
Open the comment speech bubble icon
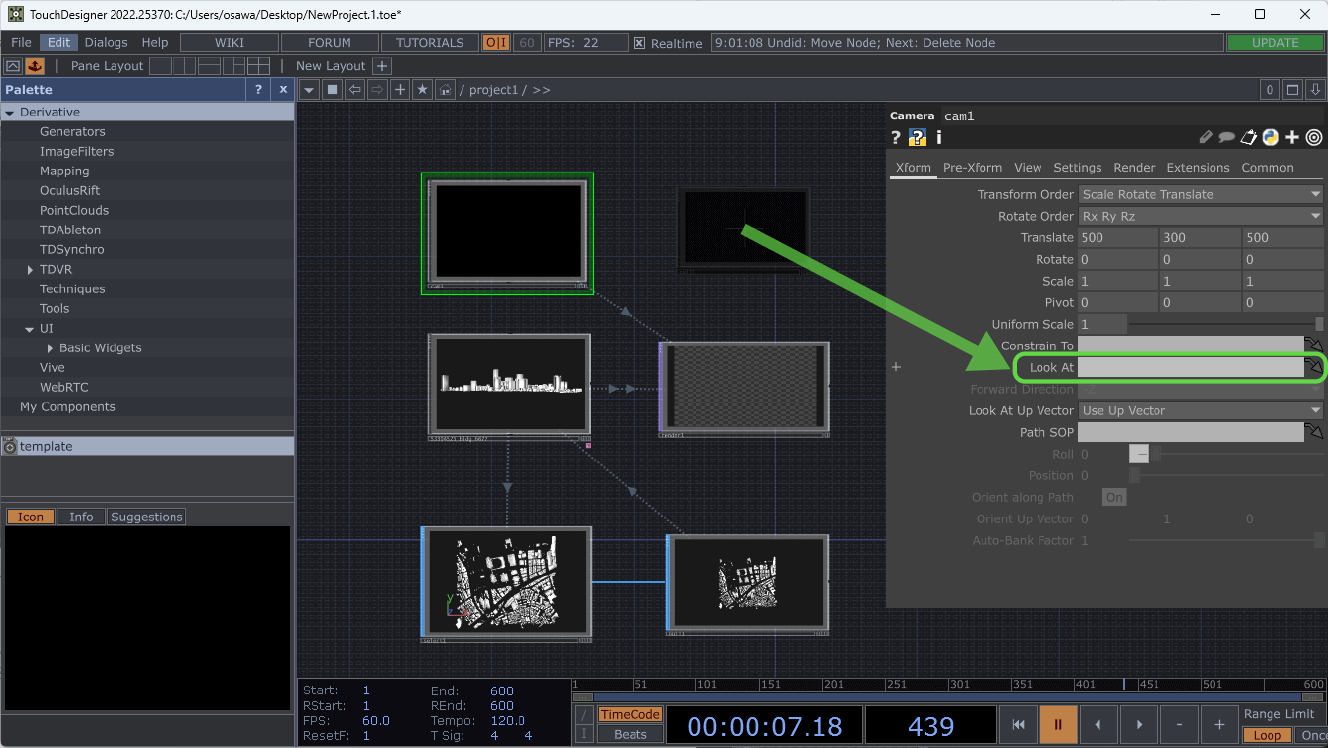pyautogui.click(x=1227, y=138)
